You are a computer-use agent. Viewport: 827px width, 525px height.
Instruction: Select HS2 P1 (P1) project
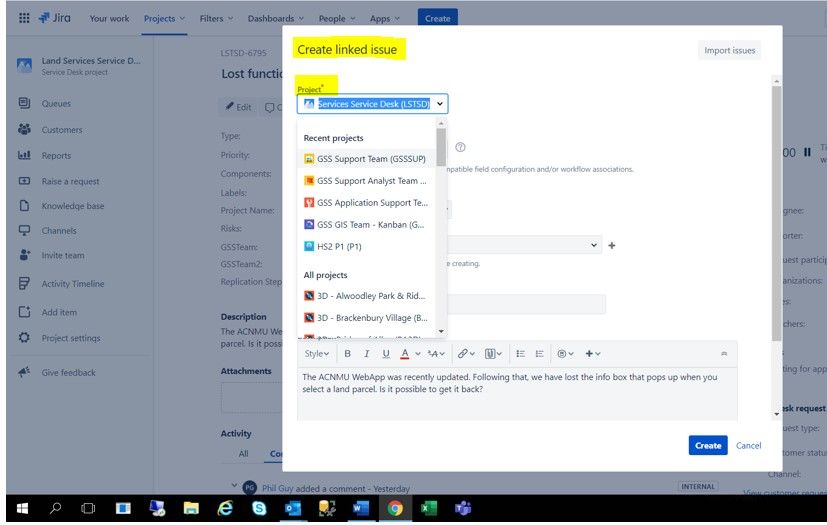click(x=367, y=246)
